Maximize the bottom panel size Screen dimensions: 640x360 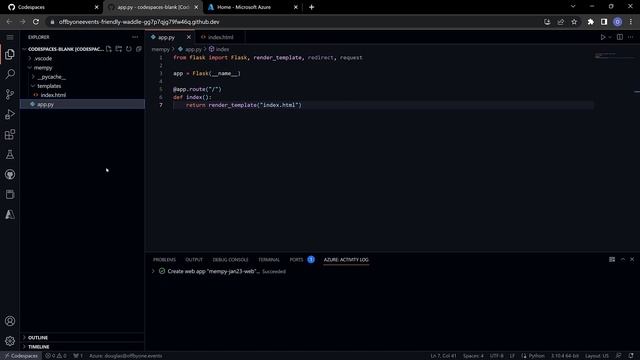pos(623,260)
